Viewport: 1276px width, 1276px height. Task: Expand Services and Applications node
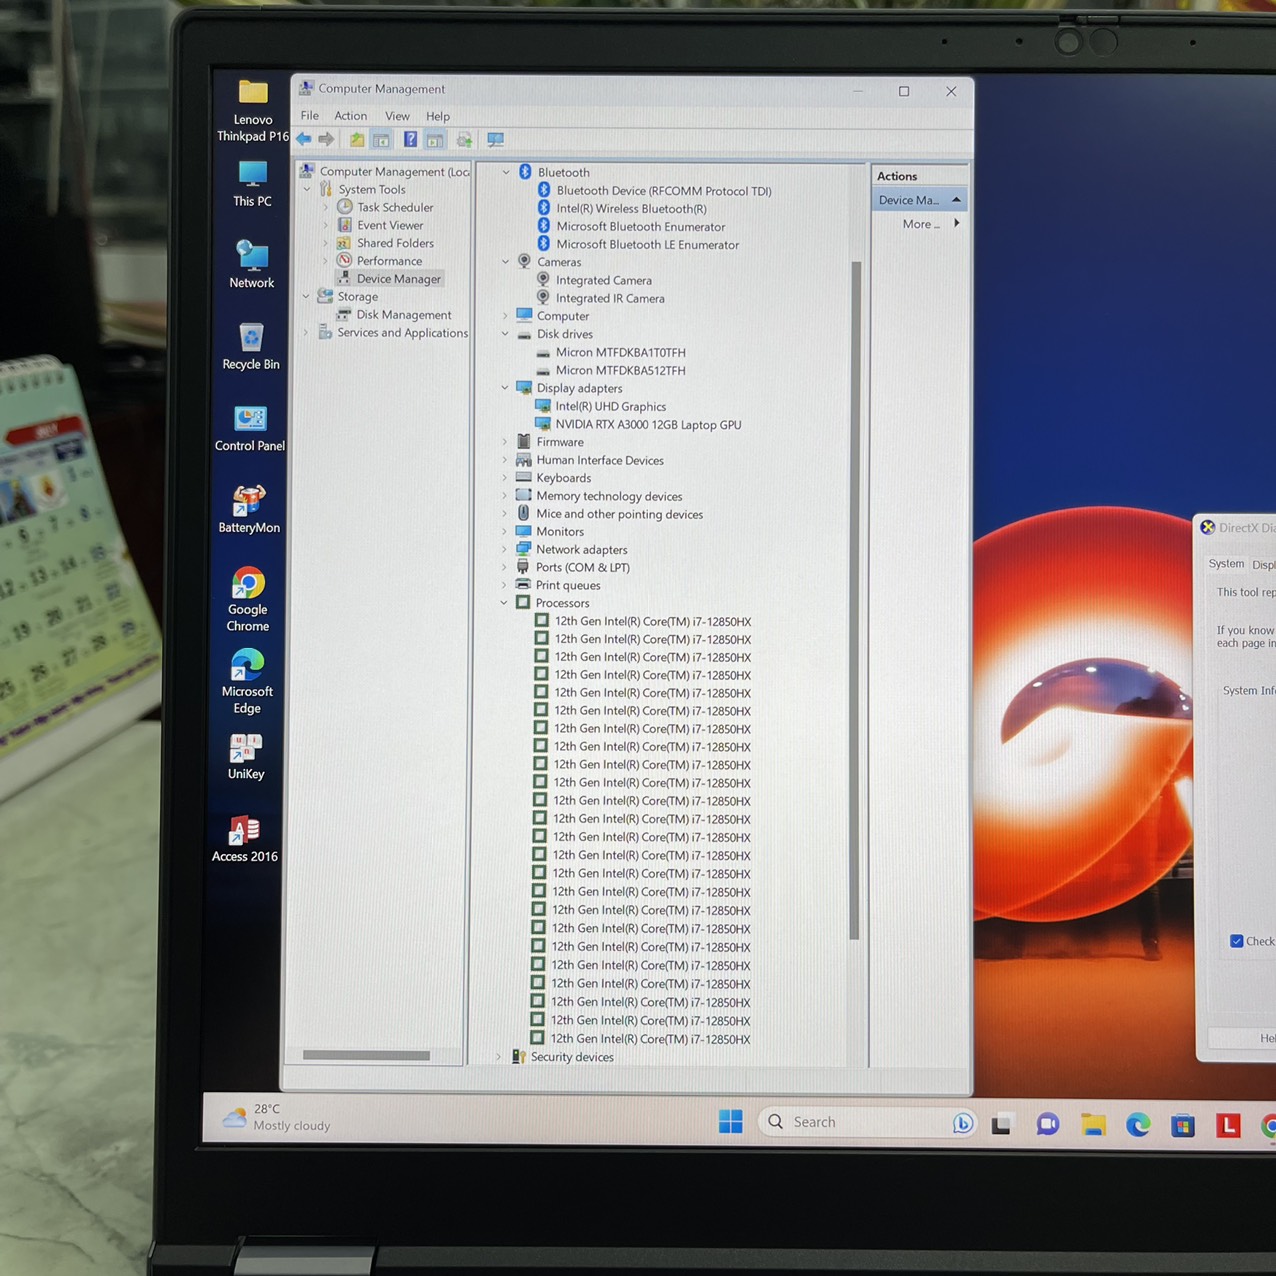pyautogui.click(x=306, y=333)
